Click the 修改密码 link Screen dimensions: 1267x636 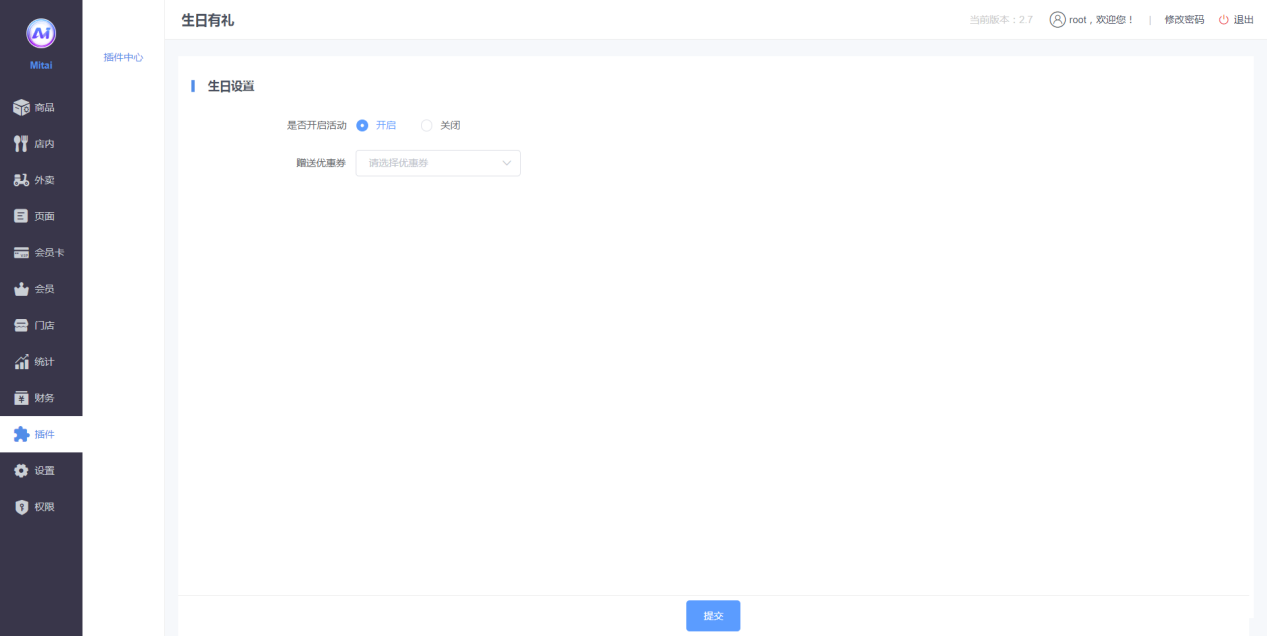pos(1184,20)
